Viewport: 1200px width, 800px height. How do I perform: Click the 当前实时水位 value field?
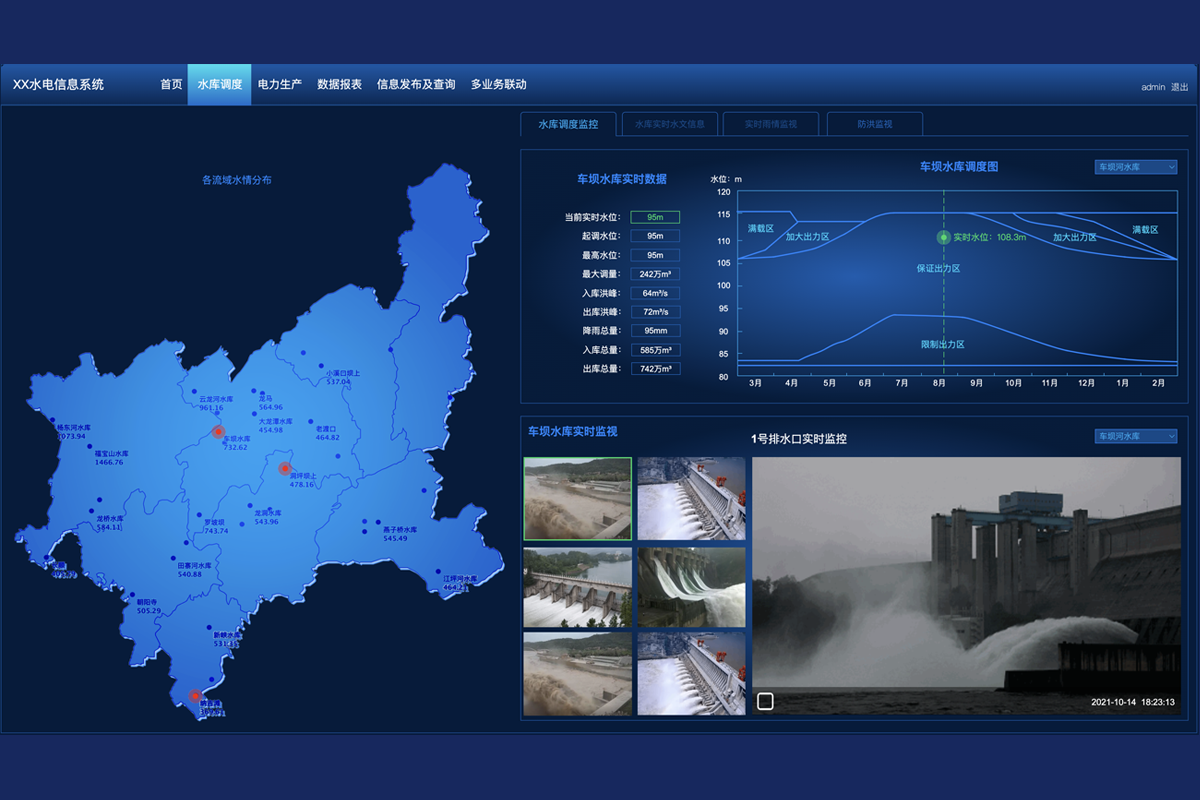[655, 217]
